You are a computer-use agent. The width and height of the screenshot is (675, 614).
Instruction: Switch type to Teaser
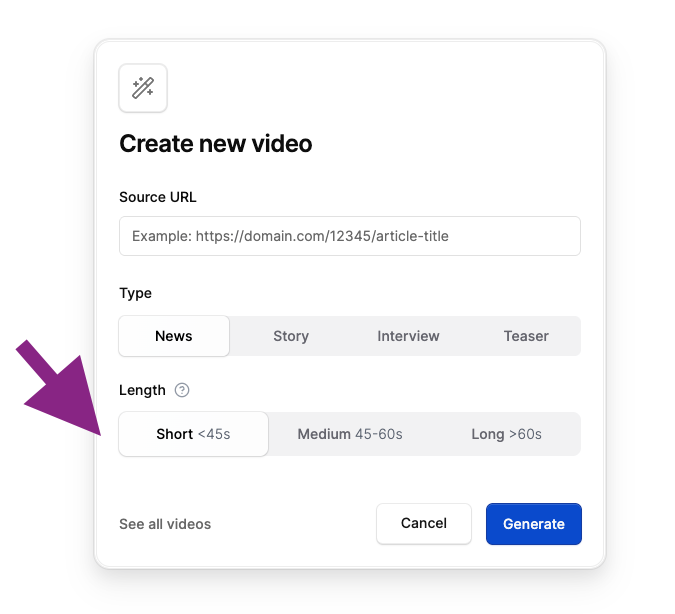[526, 336]
